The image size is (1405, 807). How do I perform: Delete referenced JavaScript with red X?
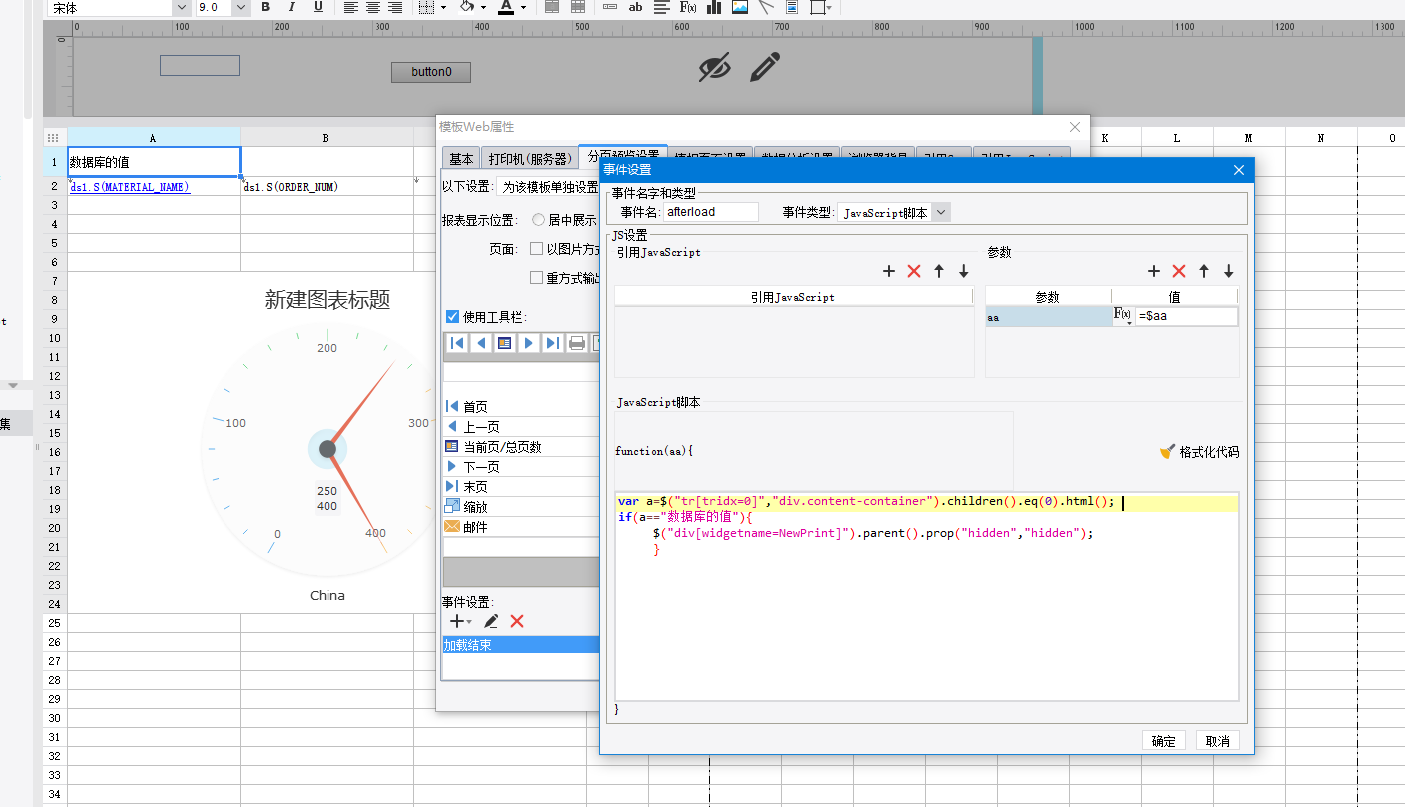tap(913, 271)
